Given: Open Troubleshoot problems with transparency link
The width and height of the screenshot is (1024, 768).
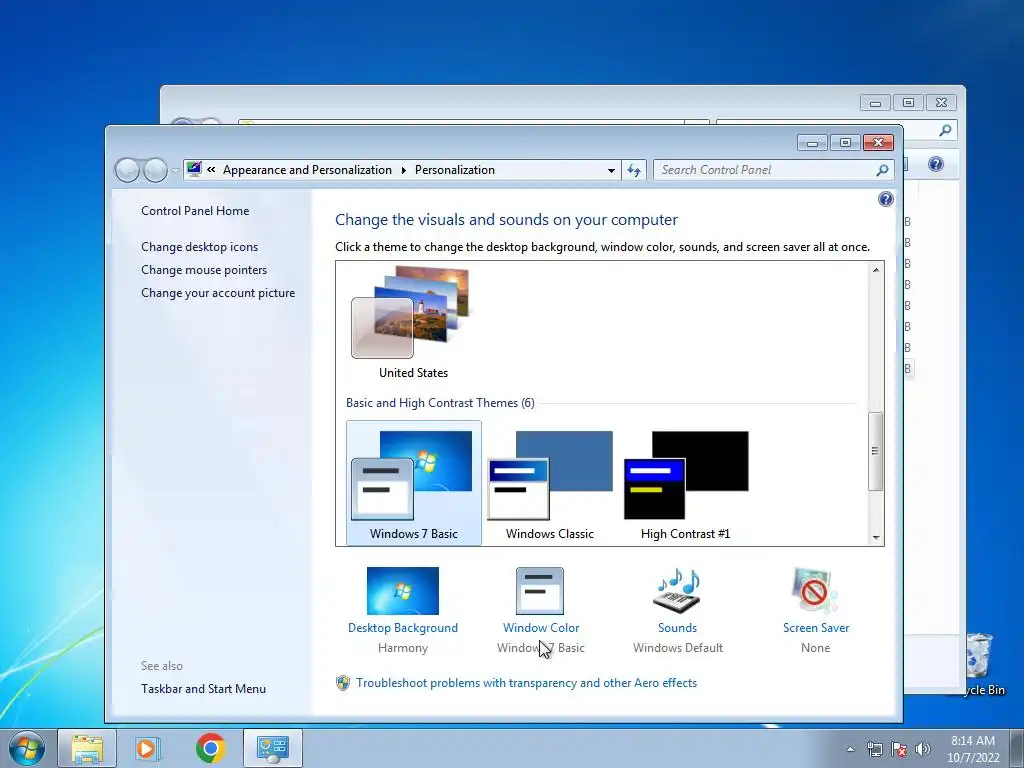Looking at the screenshot, I should (x=526, y=682).
